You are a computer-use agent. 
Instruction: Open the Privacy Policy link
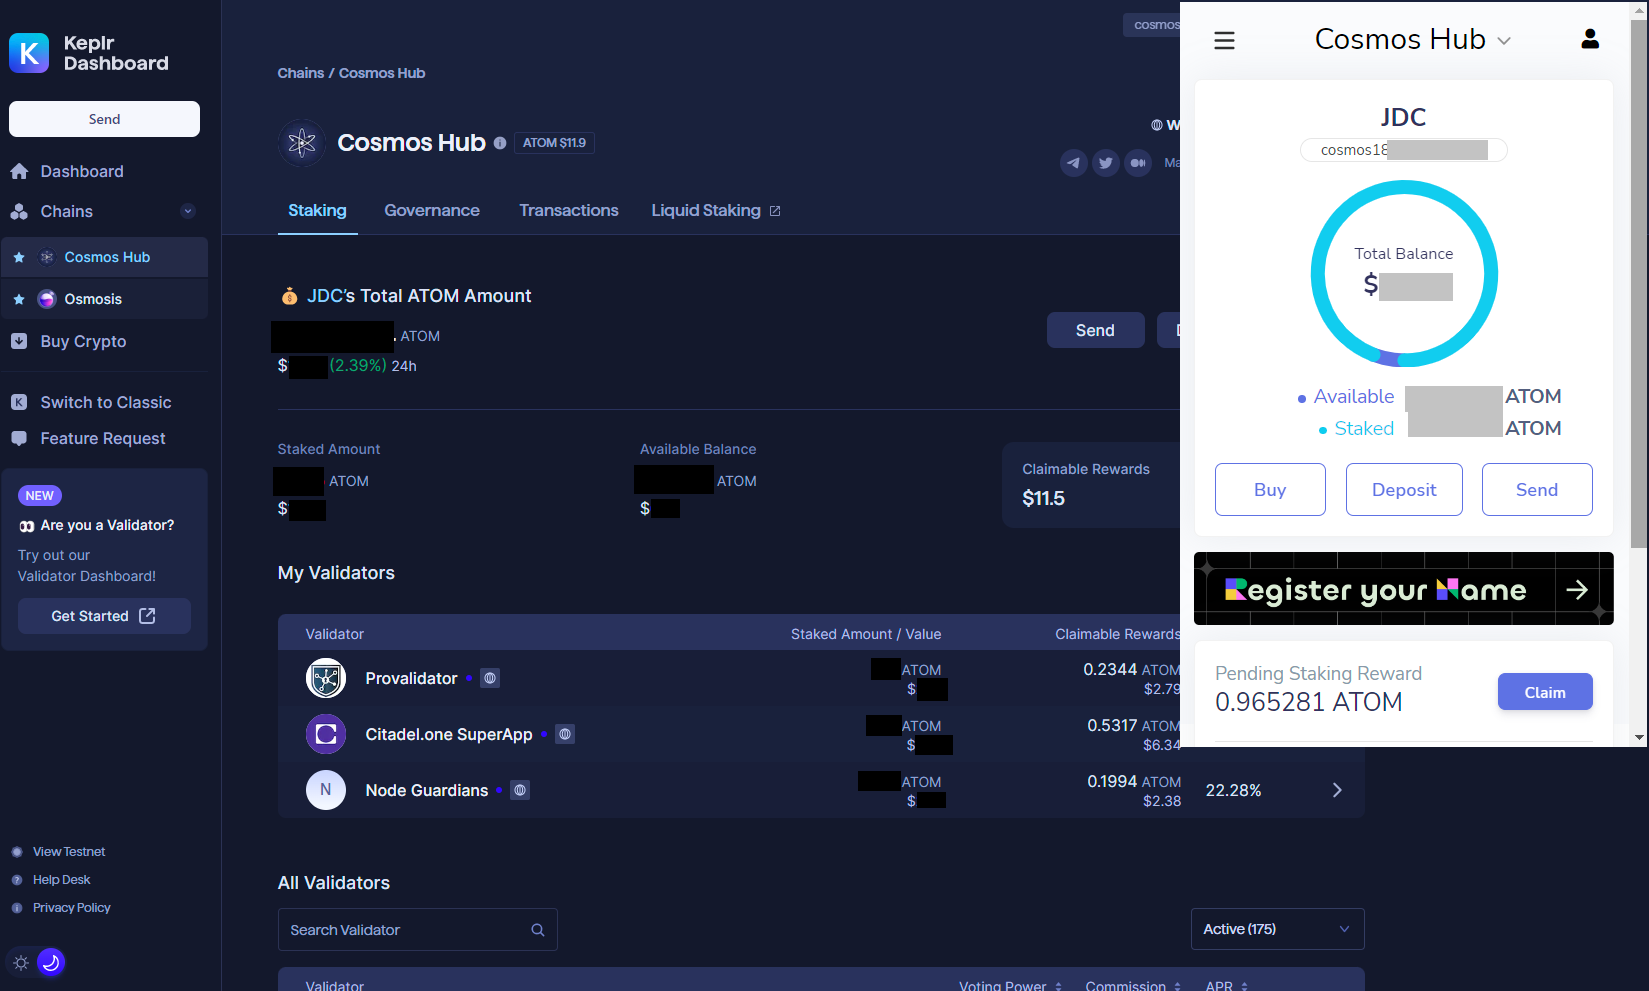[x=72, y=908]
